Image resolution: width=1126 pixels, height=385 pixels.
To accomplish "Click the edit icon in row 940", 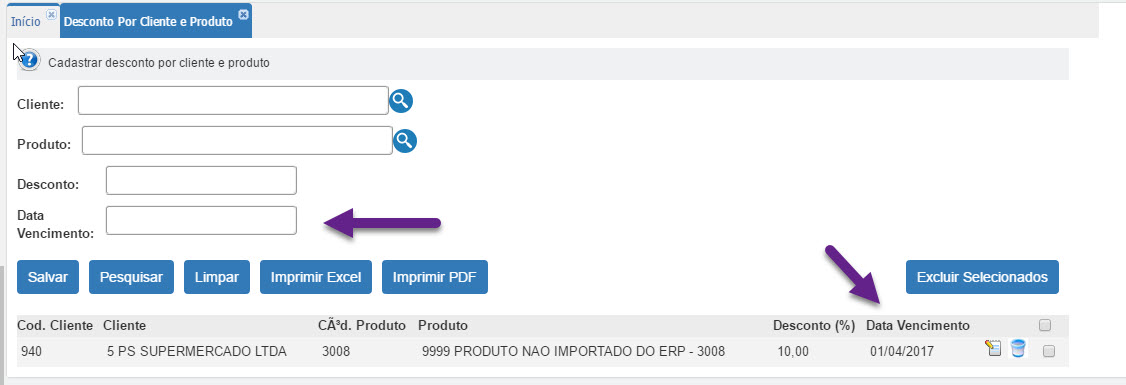I will [993, 349].
